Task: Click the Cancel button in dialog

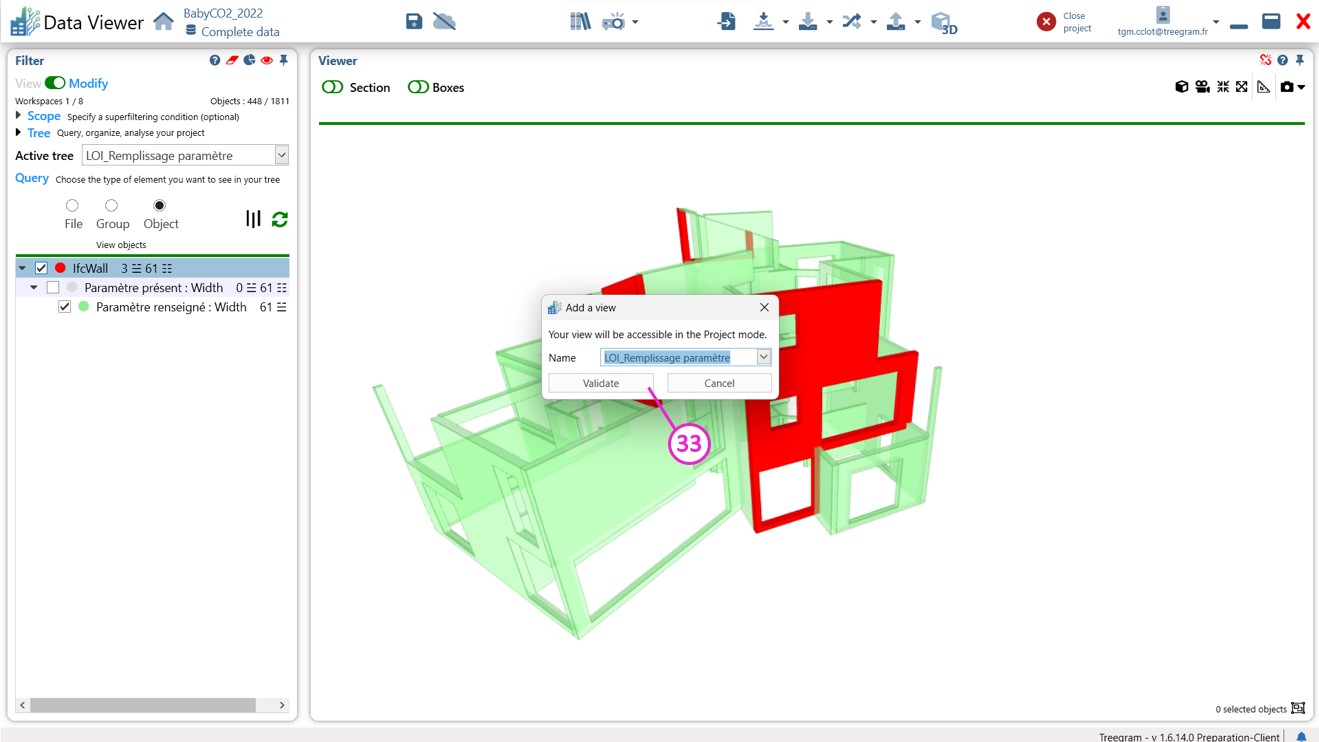Action: pyautogui.click(x=719, y=383)
